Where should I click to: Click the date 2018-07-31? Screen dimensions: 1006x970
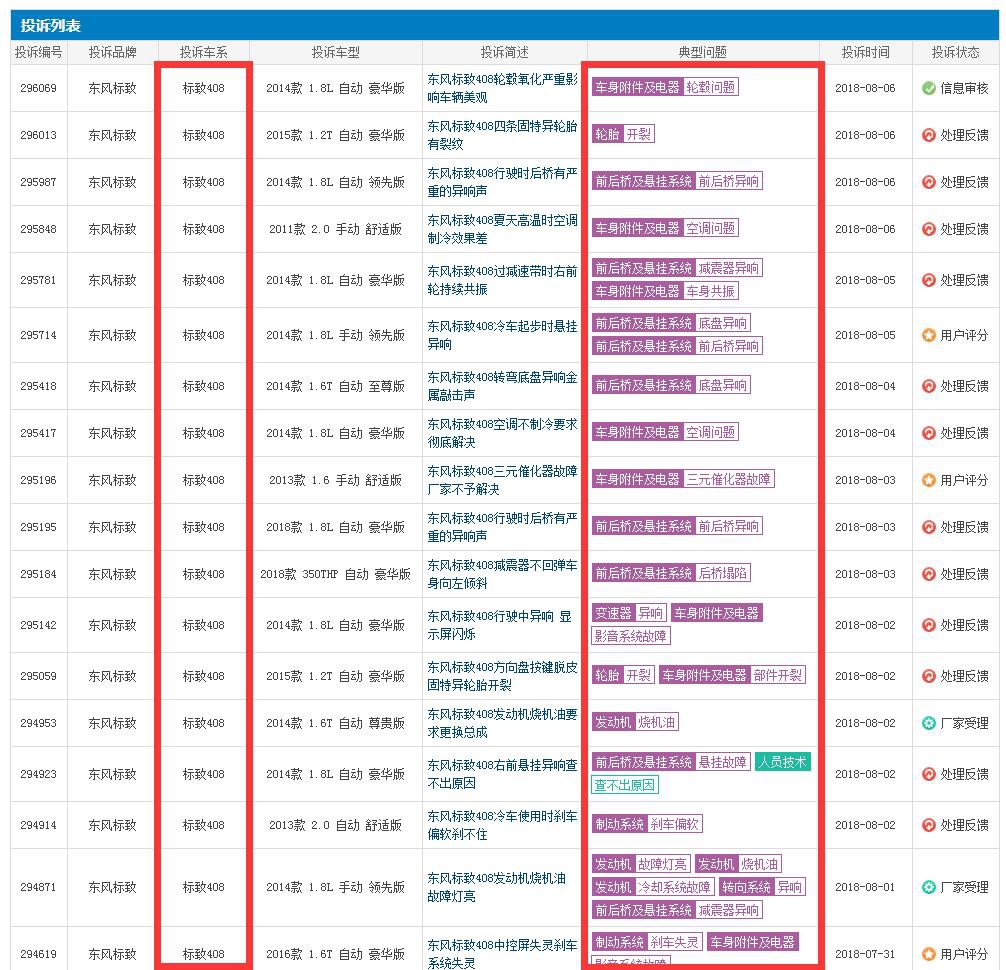click(x=865, y=954)
